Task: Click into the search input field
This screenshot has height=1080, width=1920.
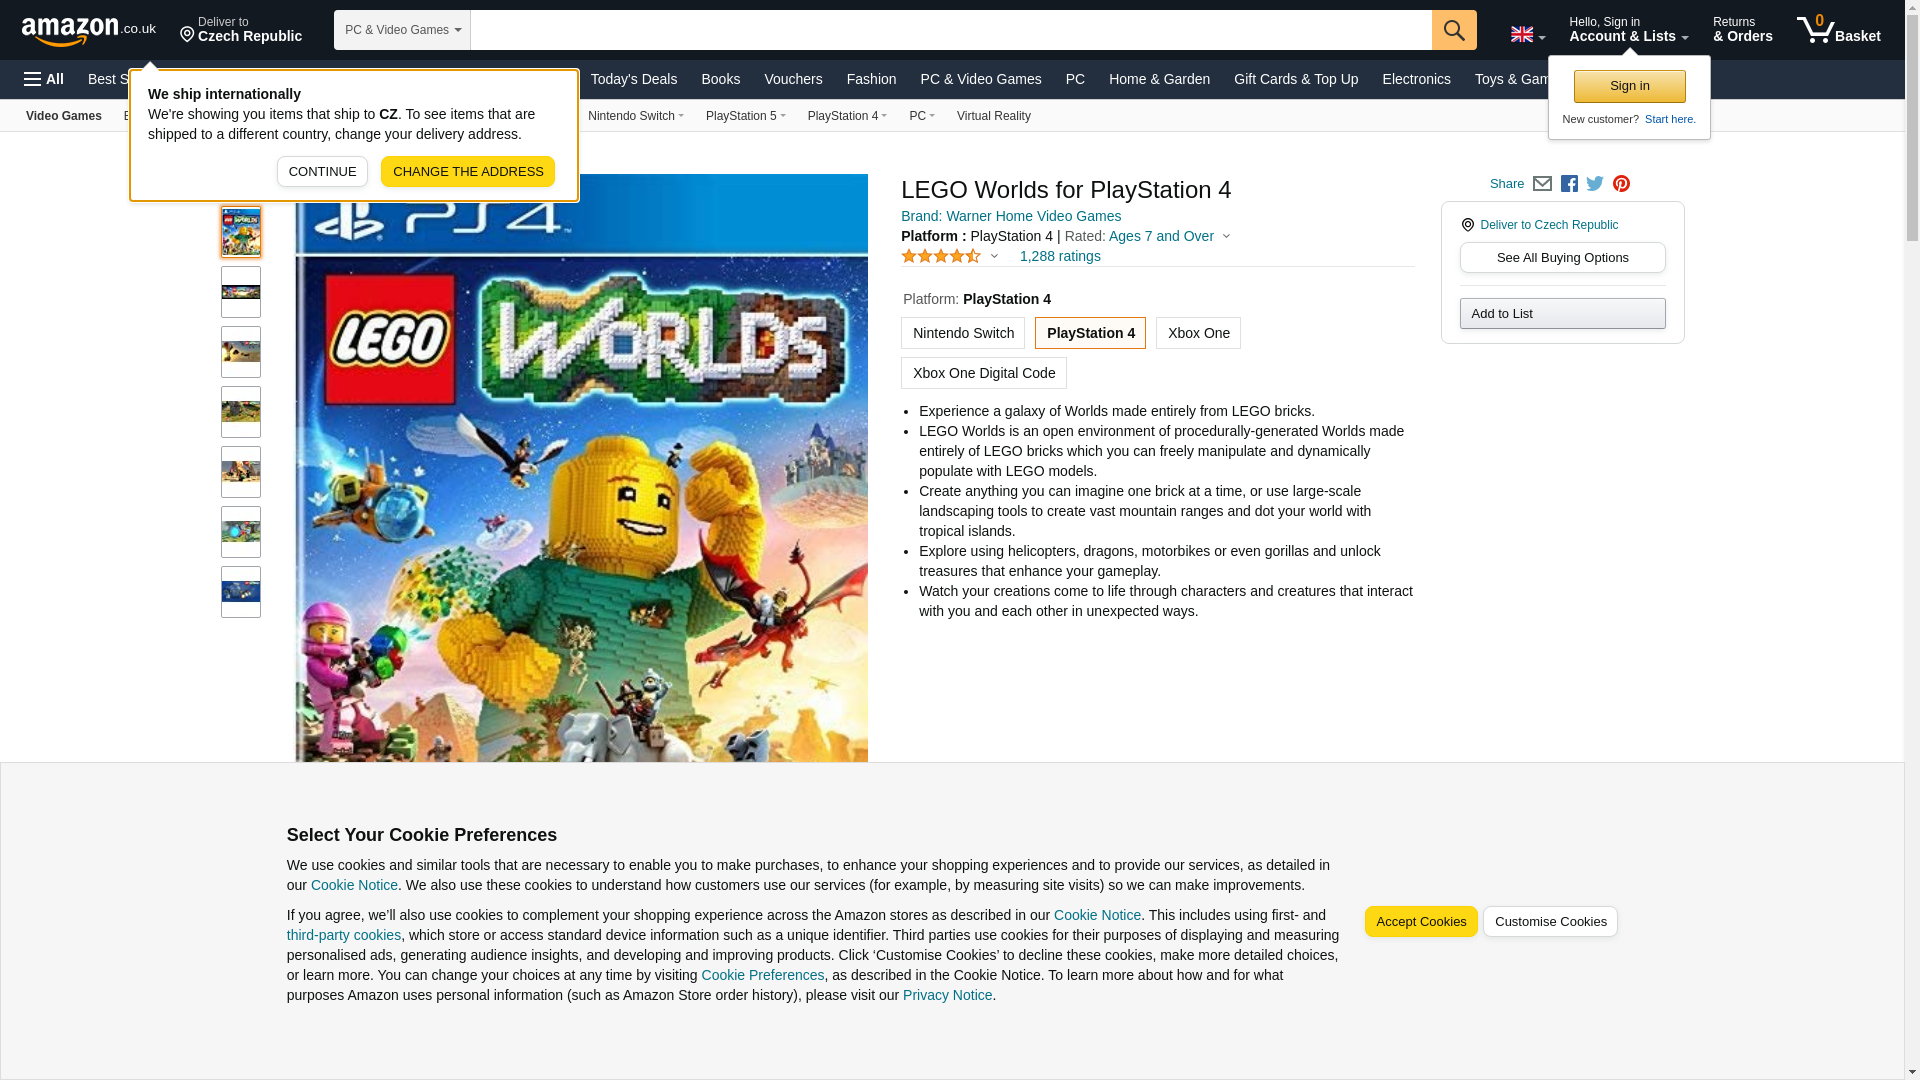Action: point(951,30)
